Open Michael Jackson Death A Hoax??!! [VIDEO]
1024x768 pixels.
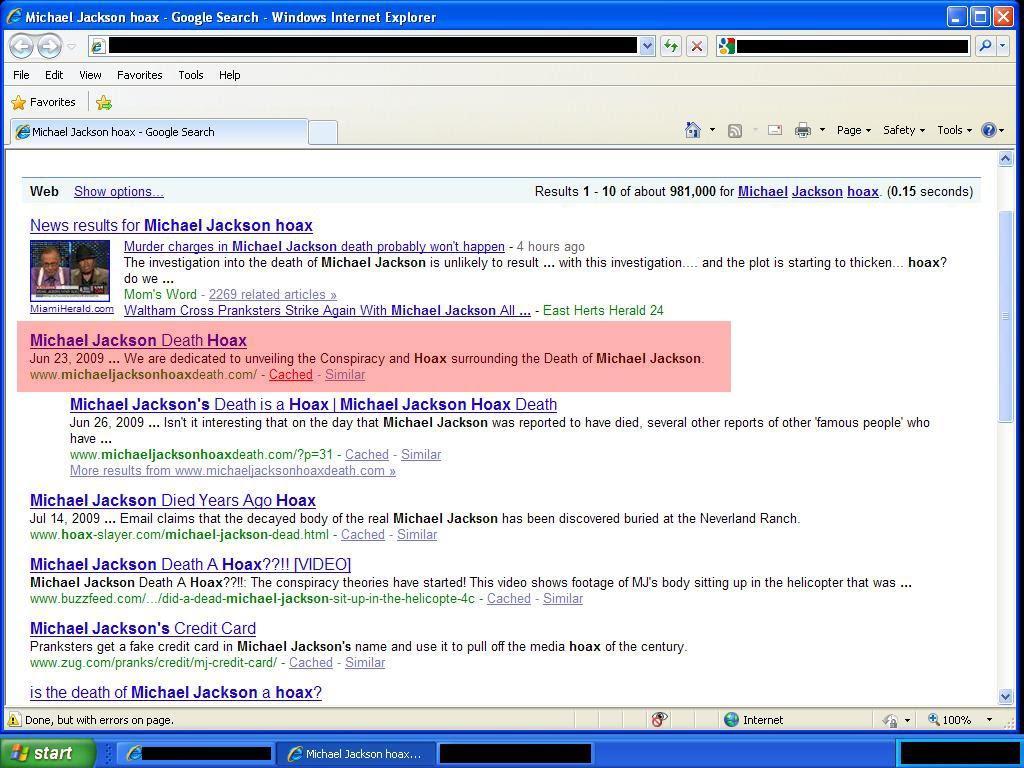point(191,564)
